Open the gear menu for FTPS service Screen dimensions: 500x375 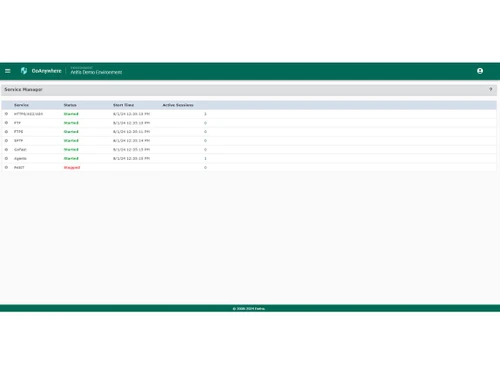click(x=6, y=132)
